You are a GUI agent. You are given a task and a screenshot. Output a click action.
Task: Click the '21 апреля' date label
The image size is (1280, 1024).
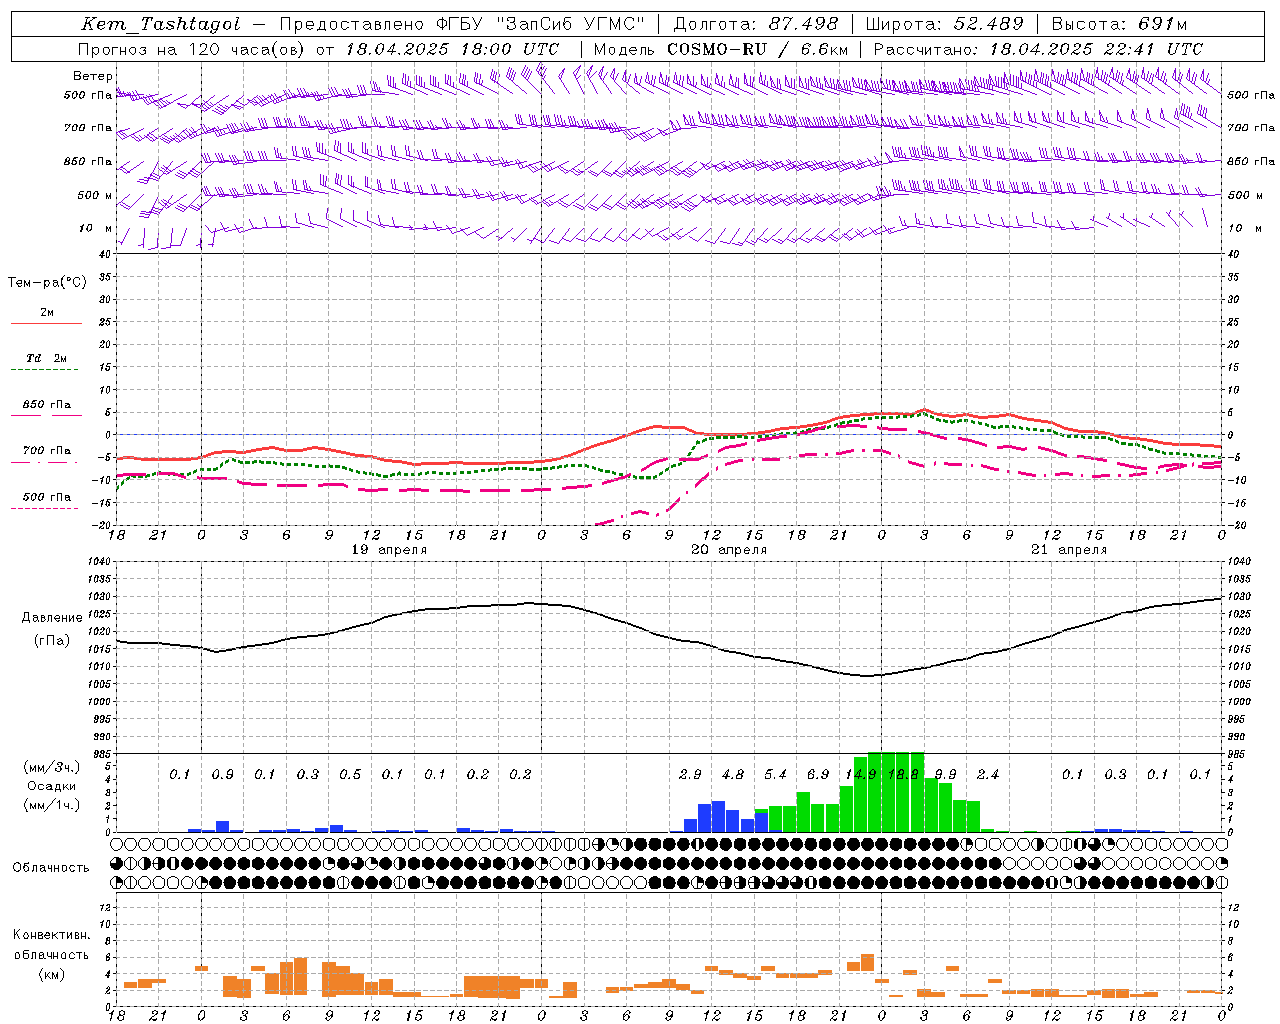[1069, 550]
